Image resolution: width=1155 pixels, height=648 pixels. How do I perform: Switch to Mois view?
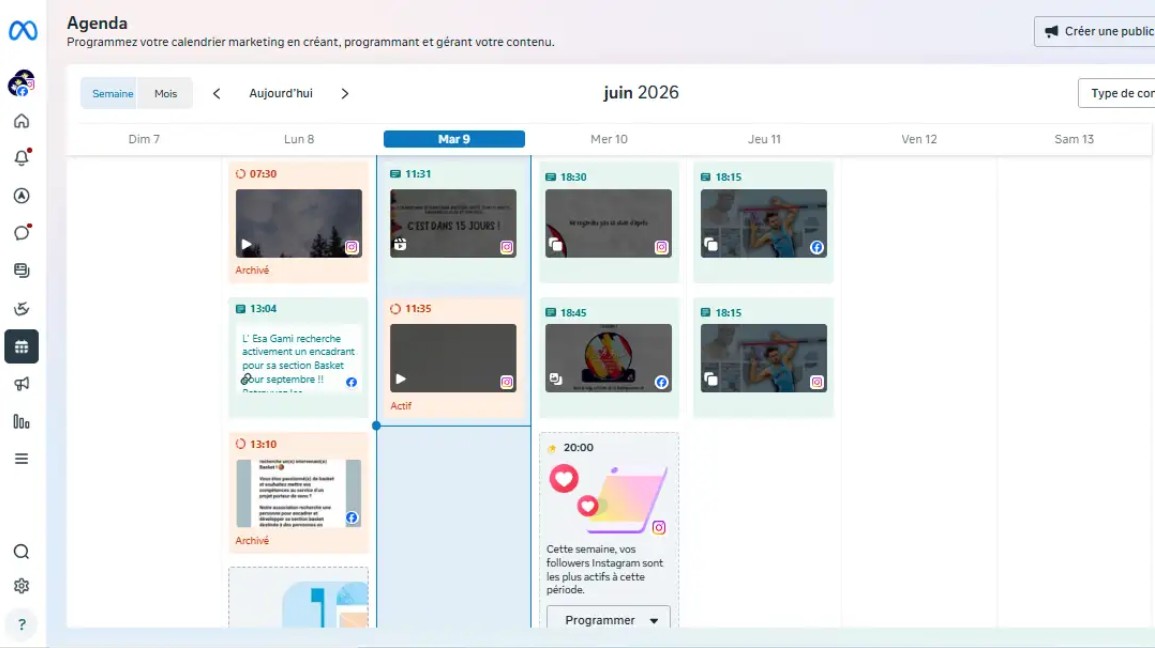point(166,94)
